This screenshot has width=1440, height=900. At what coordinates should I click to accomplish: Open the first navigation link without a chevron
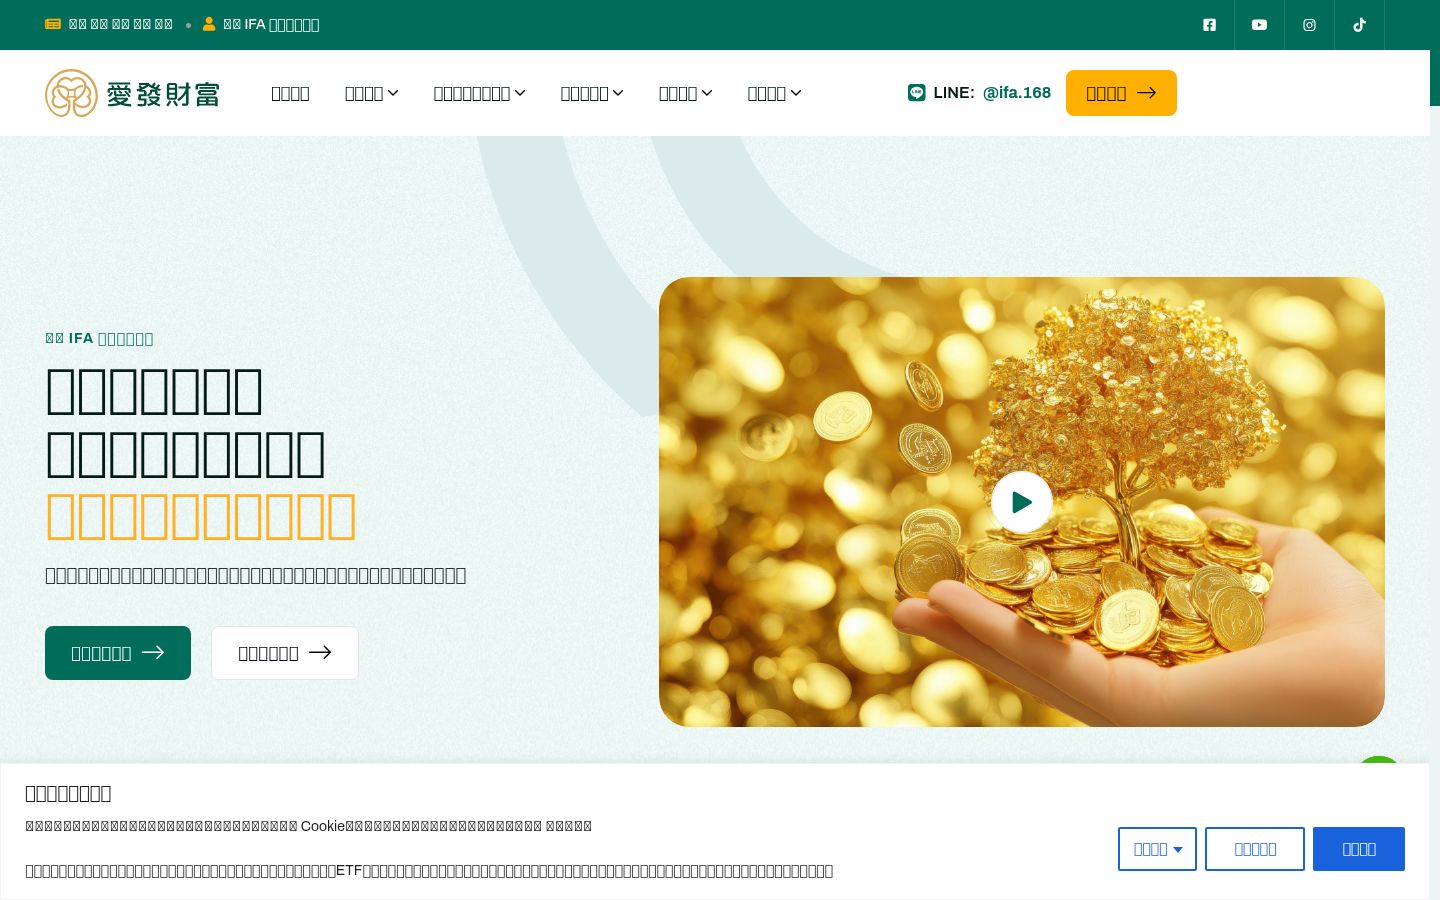coord(290,93)
